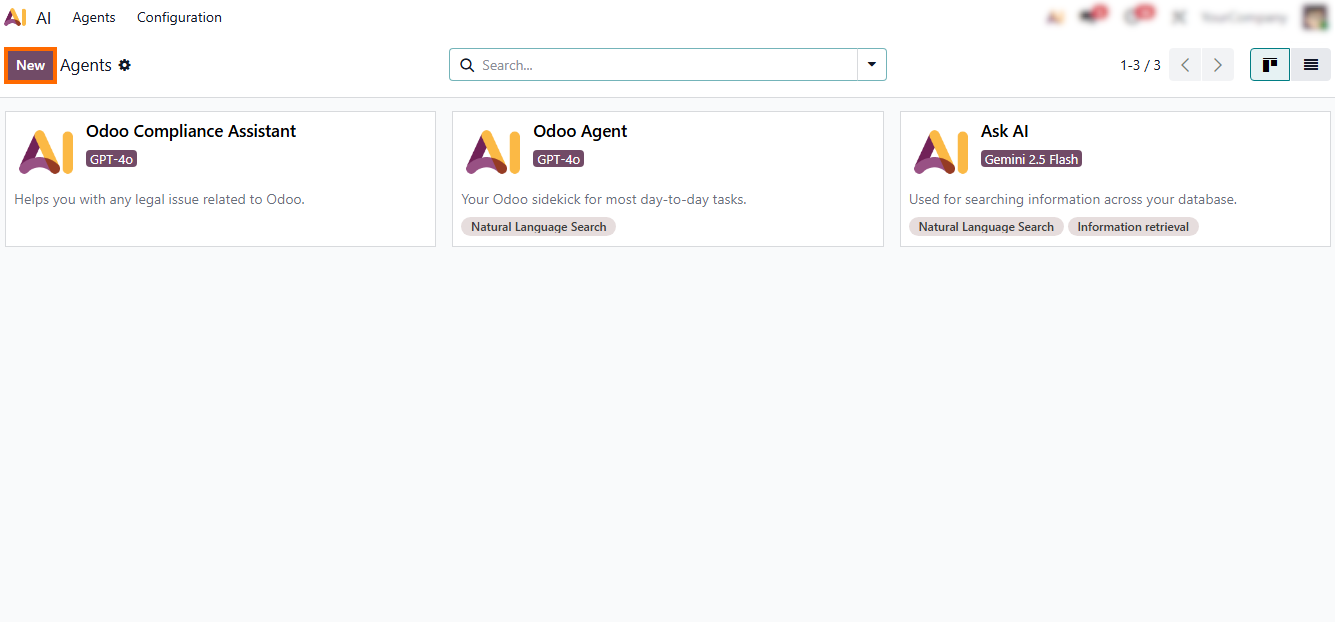
Task: Click the Information retrieval tag
Action: tap(1133, 227)
